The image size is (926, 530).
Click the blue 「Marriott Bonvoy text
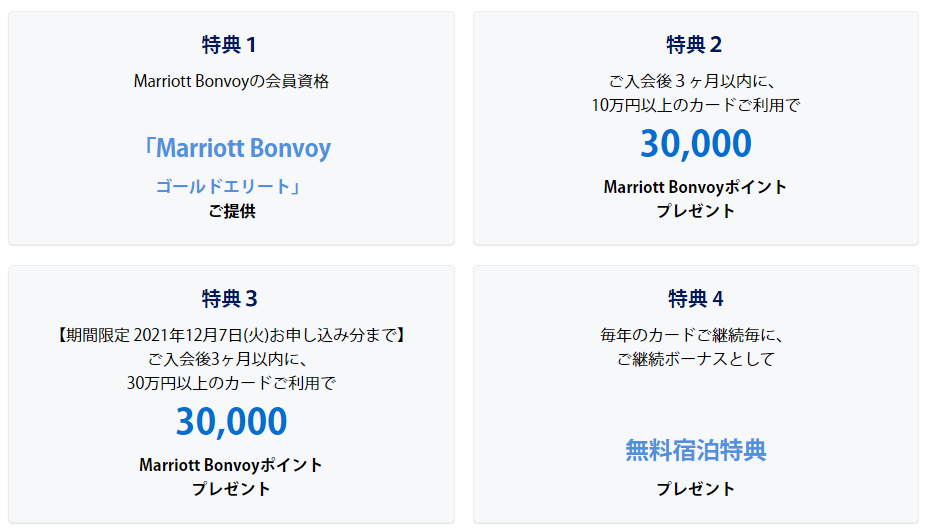click(x=237, y=148)
